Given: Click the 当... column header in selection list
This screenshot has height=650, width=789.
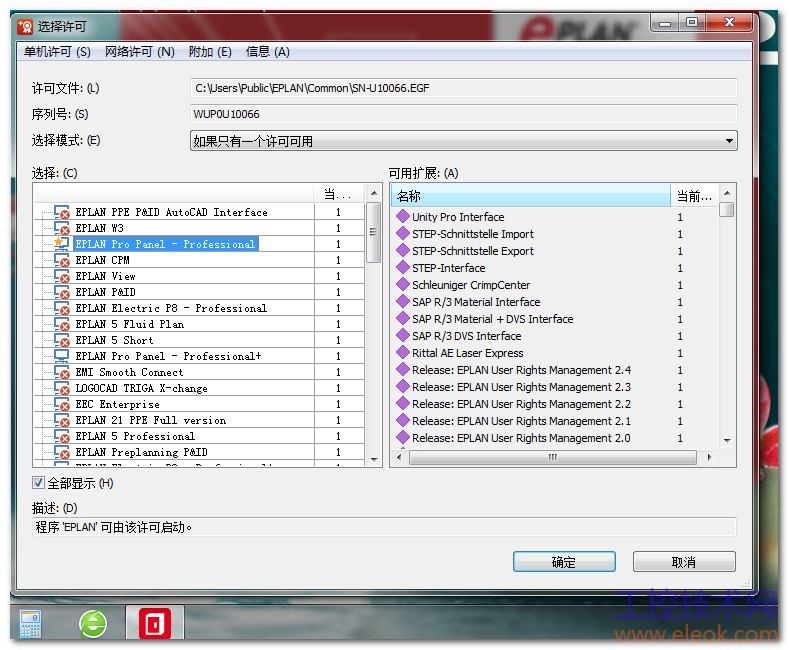Looking at the screenshot, I should (339, 194).
